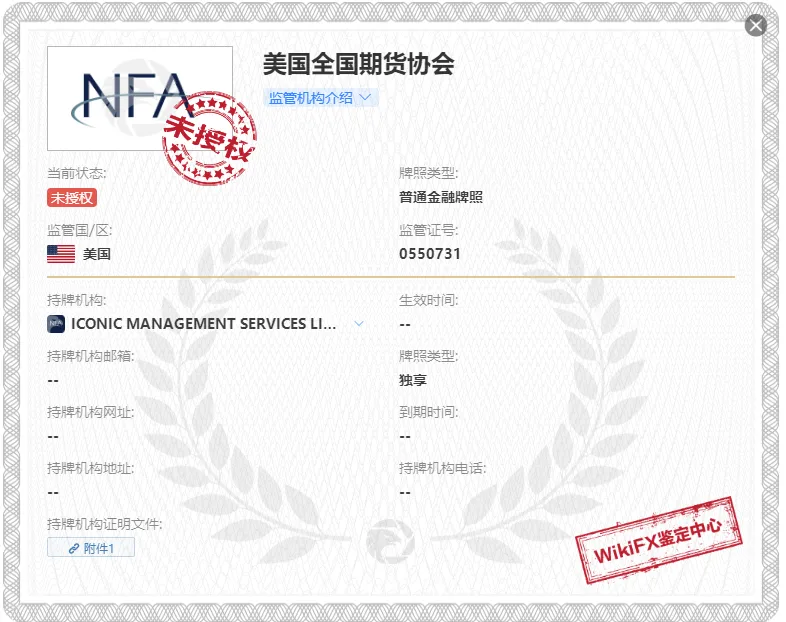Click the 当前状态 label
Image resolution: width=786 pixels, height=622 pixels.
tap(77, 173)
